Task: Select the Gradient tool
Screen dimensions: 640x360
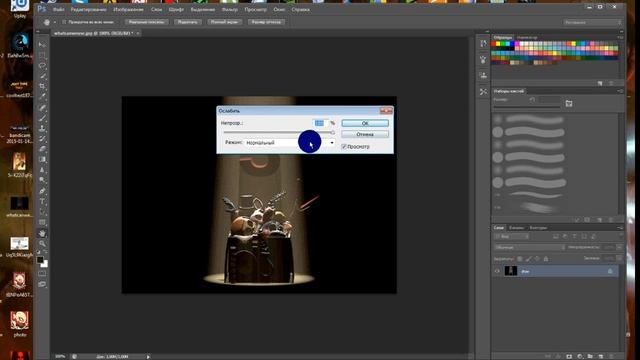Action: point(42,160)
